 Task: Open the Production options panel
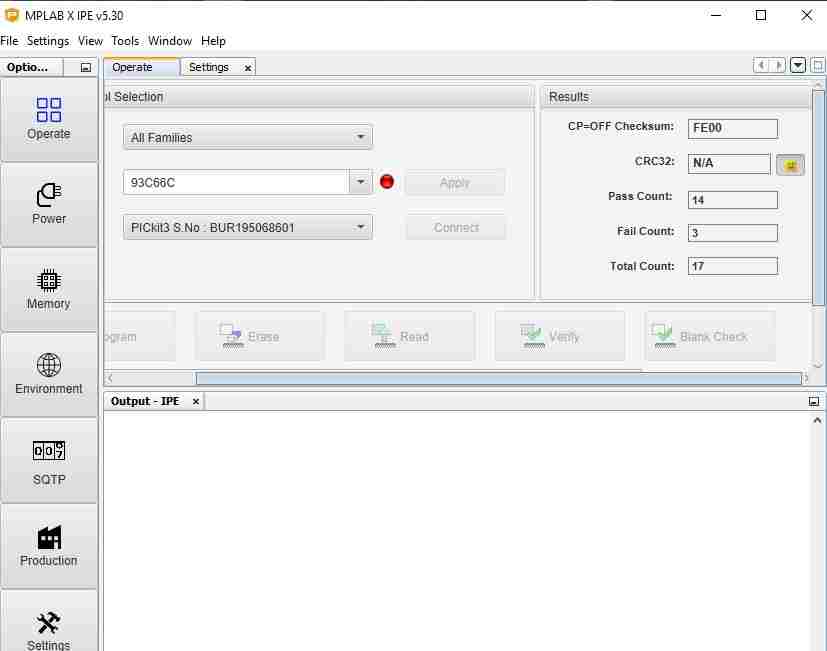[49, 545]
